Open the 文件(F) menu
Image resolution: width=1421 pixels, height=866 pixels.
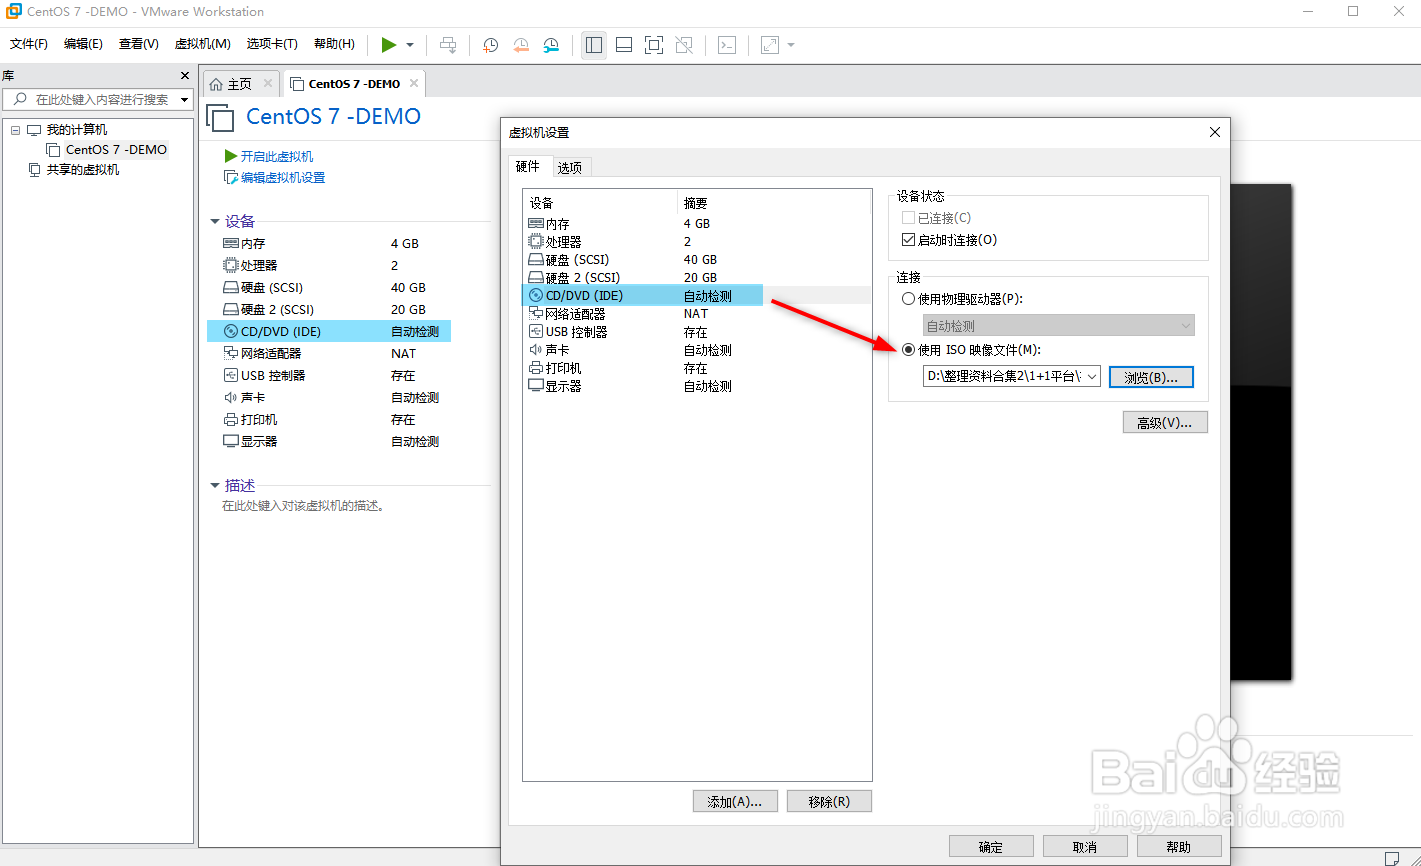tap(29, 44)
